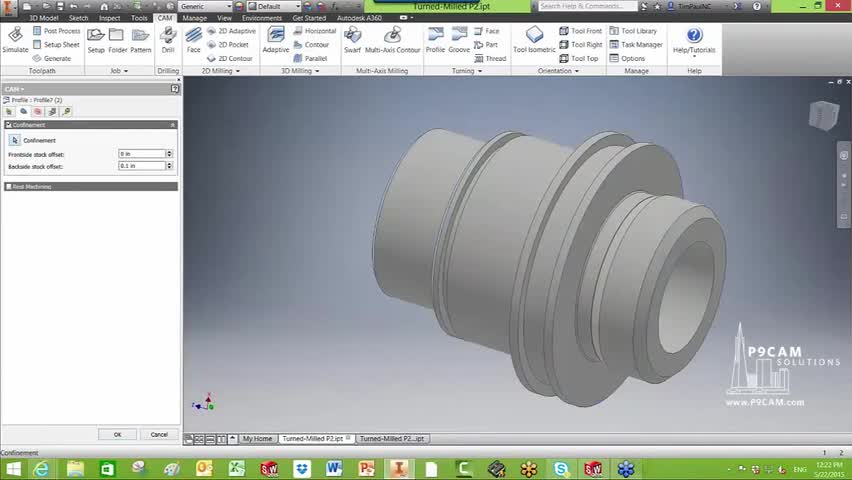
Task: Open the Sketch ribbon tab
Action: [x=78, y=18]
